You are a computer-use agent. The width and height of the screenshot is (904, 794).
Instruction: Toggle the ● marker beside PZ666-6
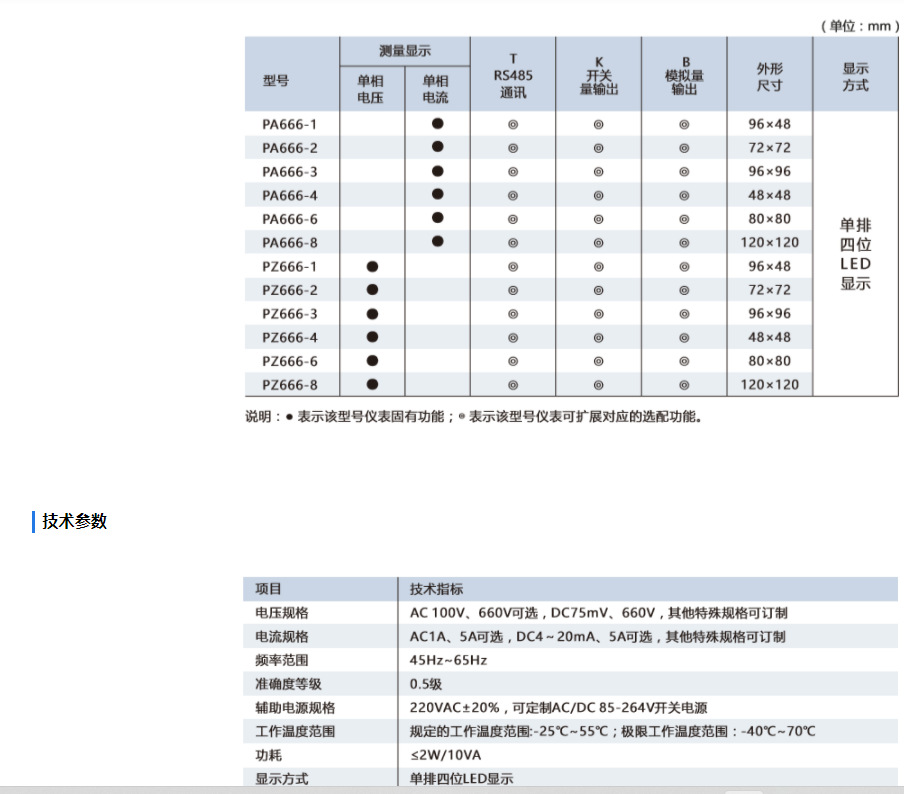(373, 360)
